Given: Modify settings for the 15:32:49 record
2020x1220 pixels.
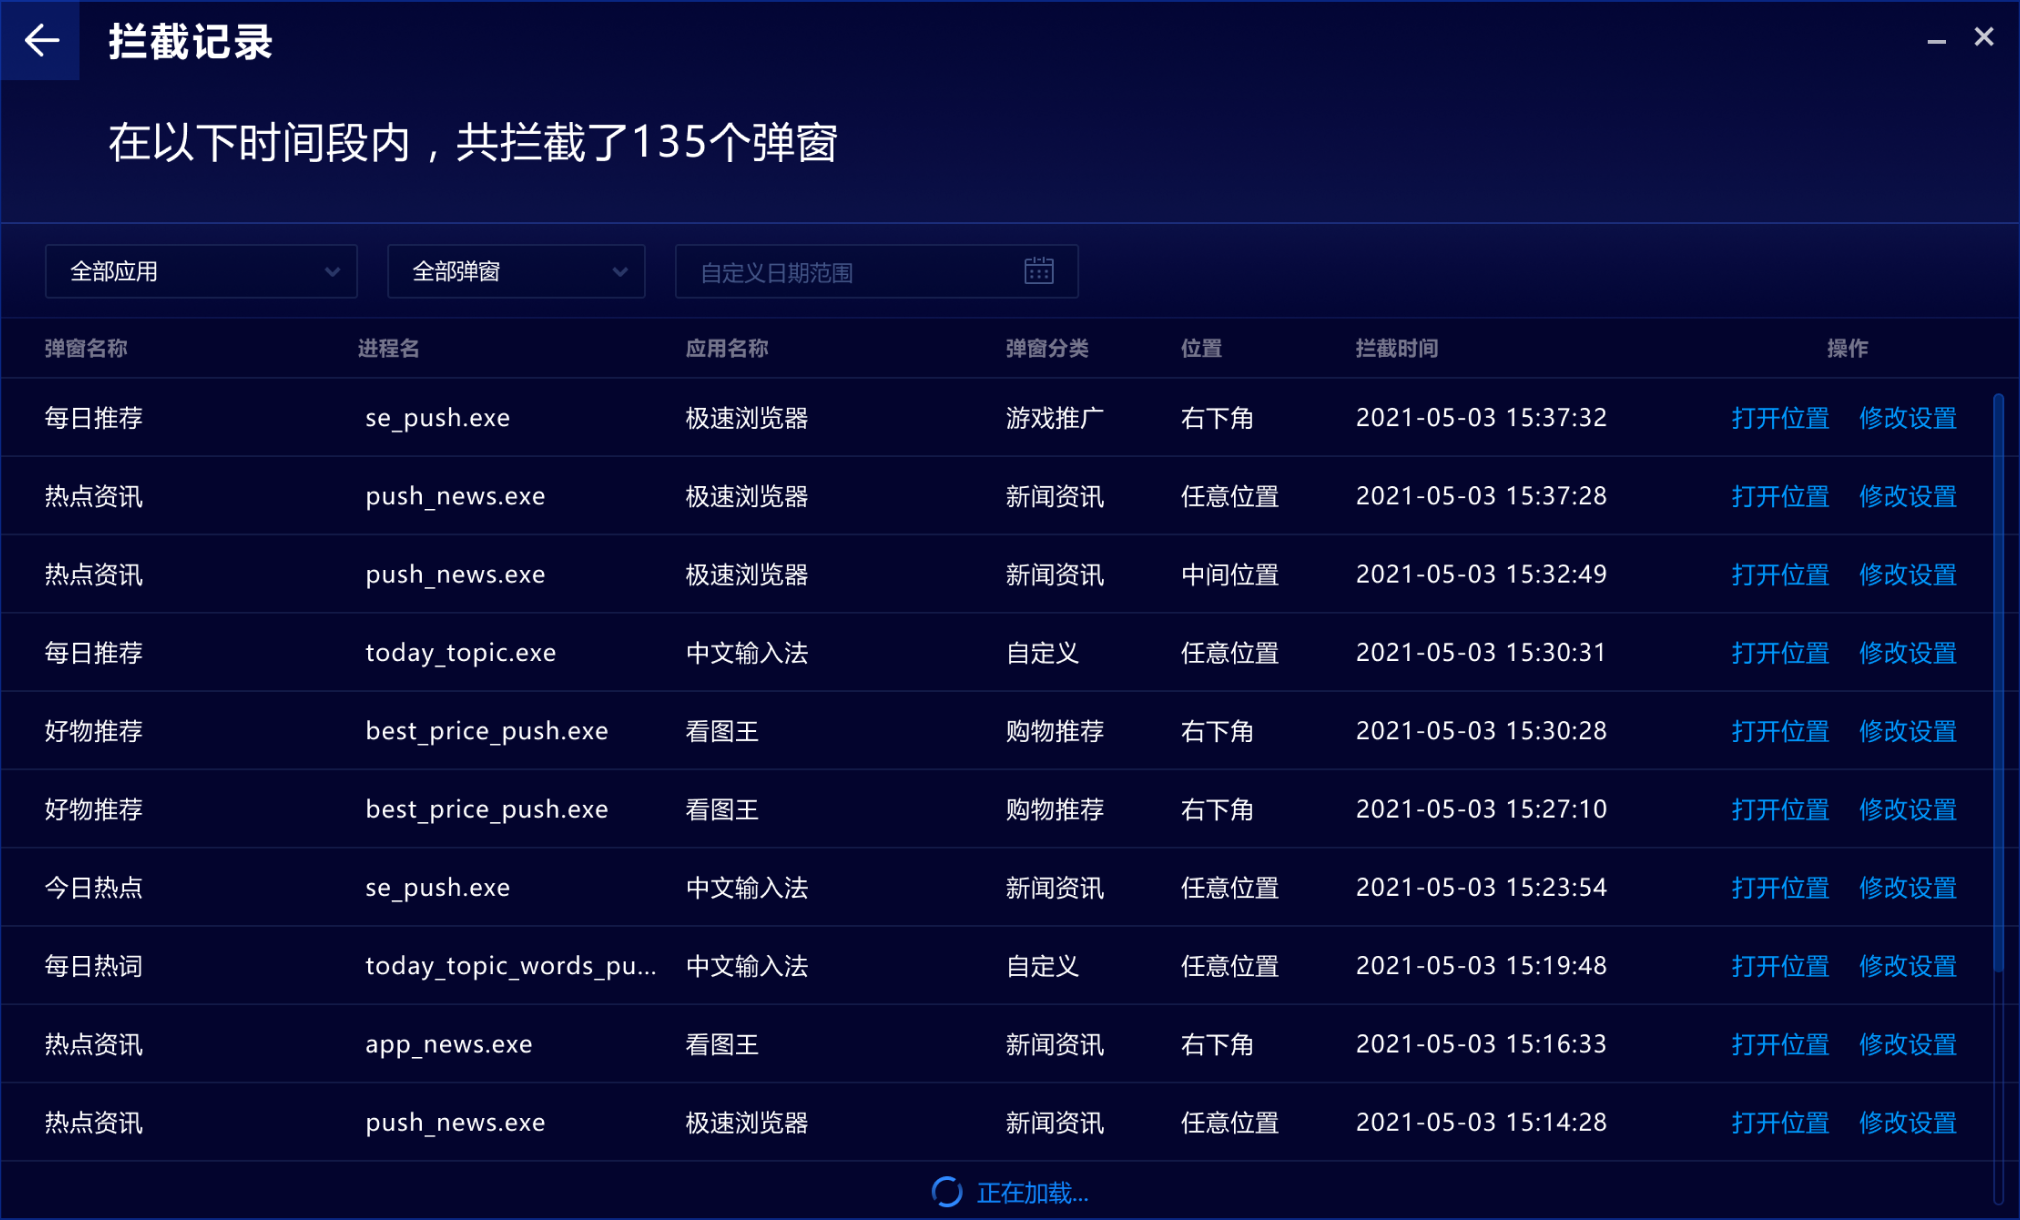Looking at the screenshot, I should pyautogui.click(x=1907, y=574).
